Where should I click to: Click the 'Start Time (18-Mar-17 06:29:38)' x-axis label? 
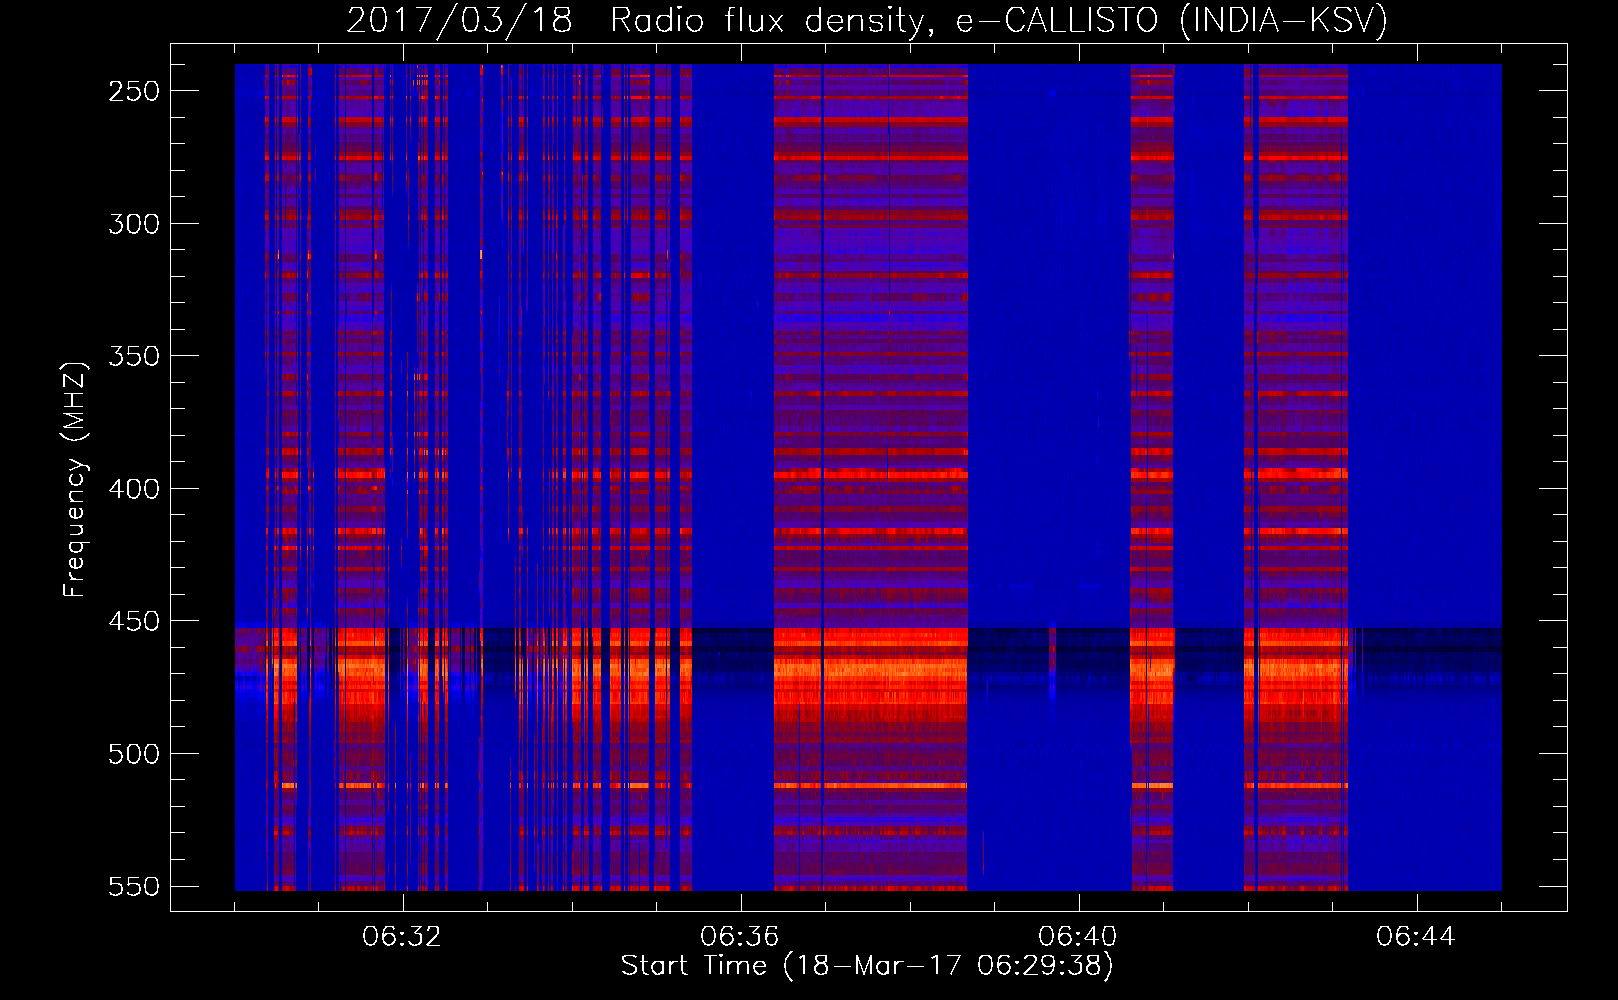(867, 966)
